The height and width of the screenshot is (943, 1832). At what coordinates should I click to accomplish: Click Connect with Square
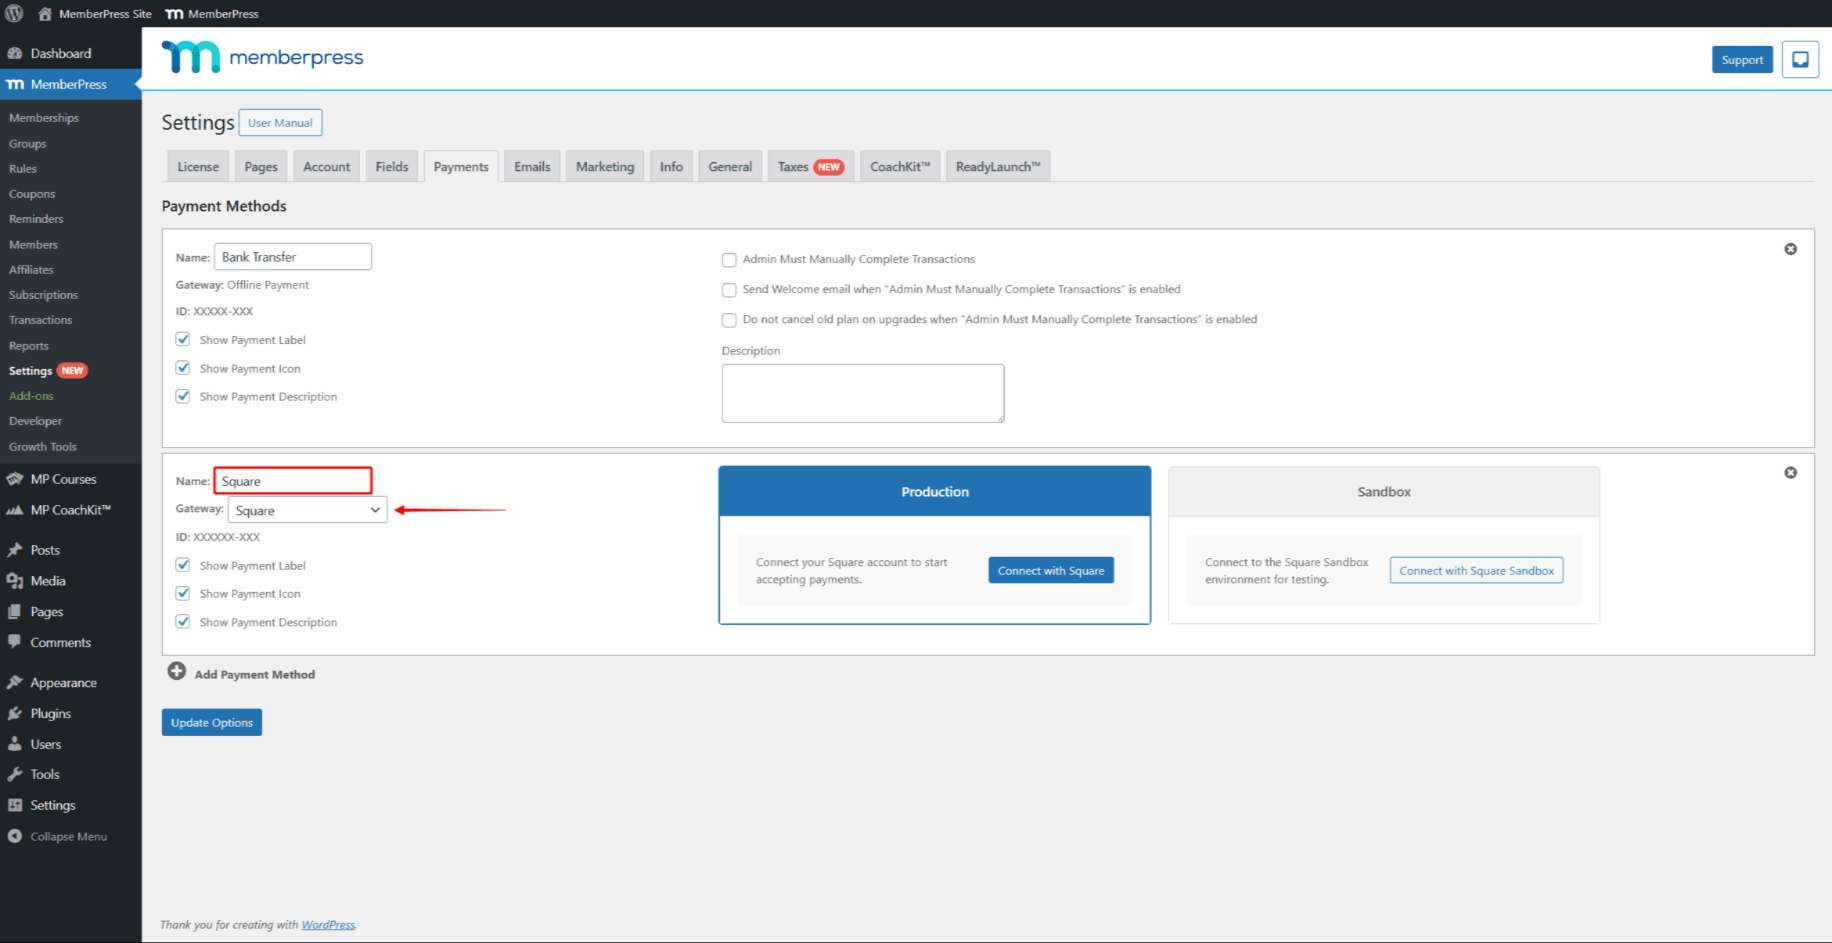click(1051, 570)
